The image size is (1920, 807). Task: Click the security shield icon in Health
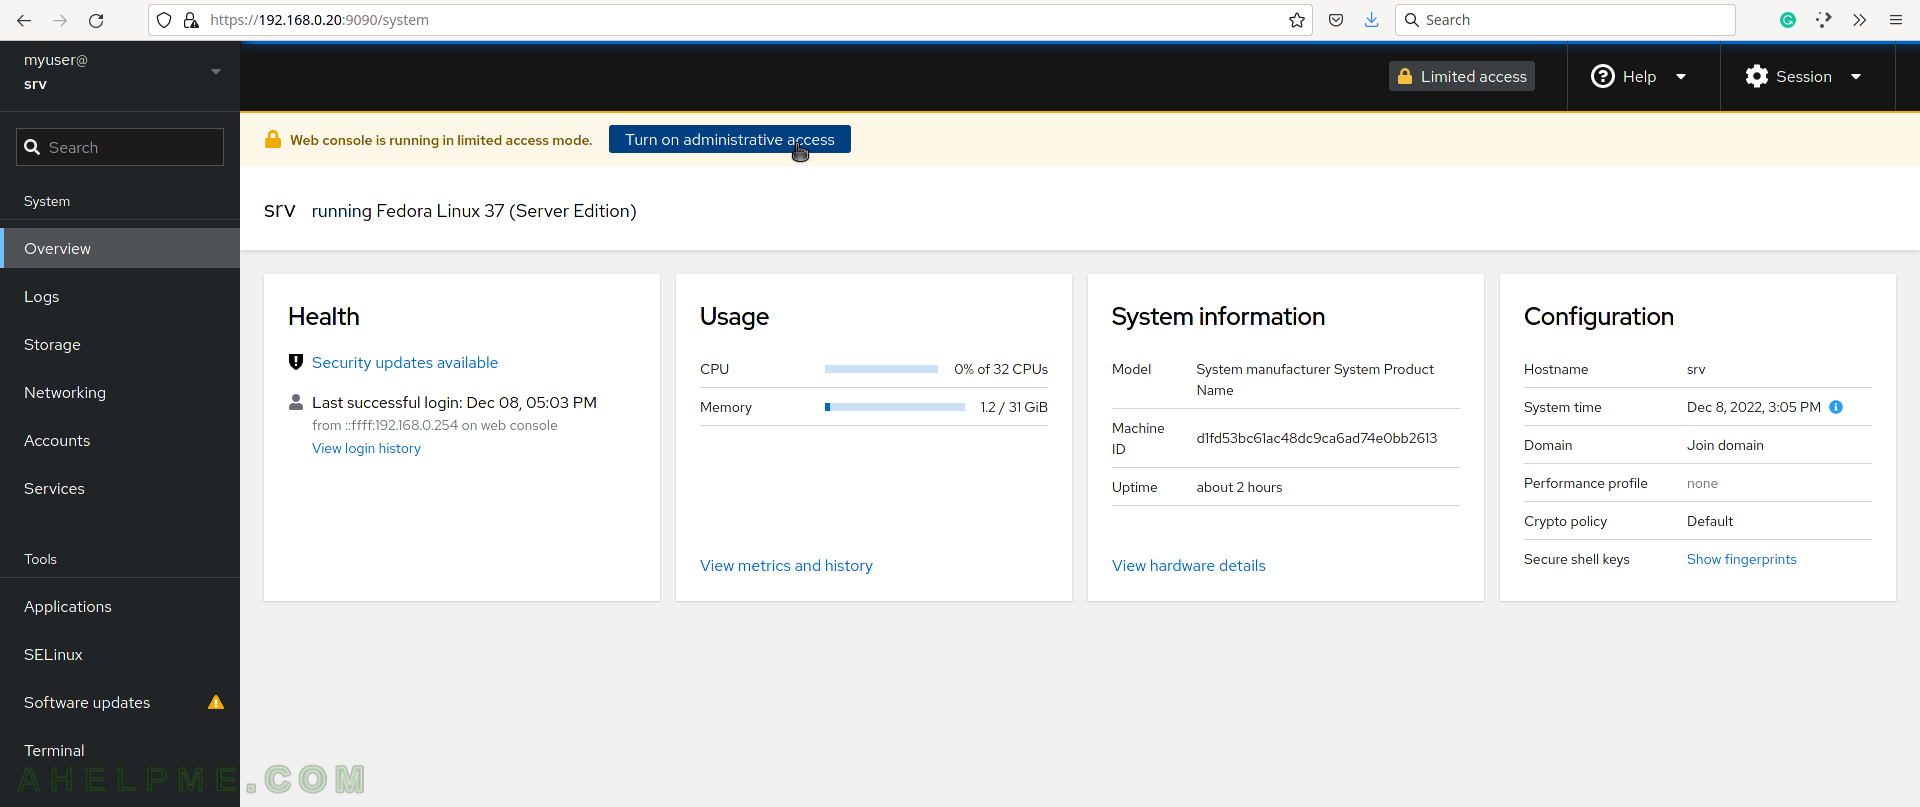pos(296,362)
